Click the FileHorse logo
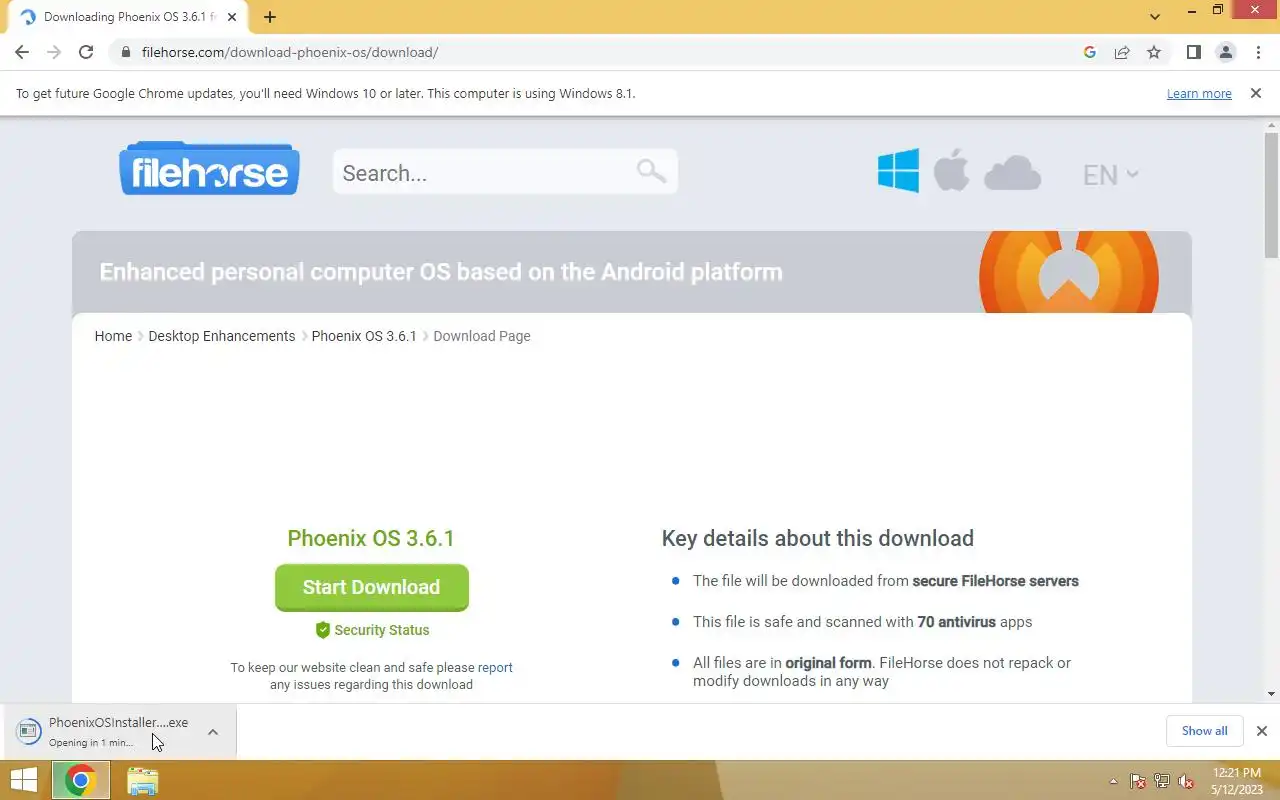 (x=209, y=169)
